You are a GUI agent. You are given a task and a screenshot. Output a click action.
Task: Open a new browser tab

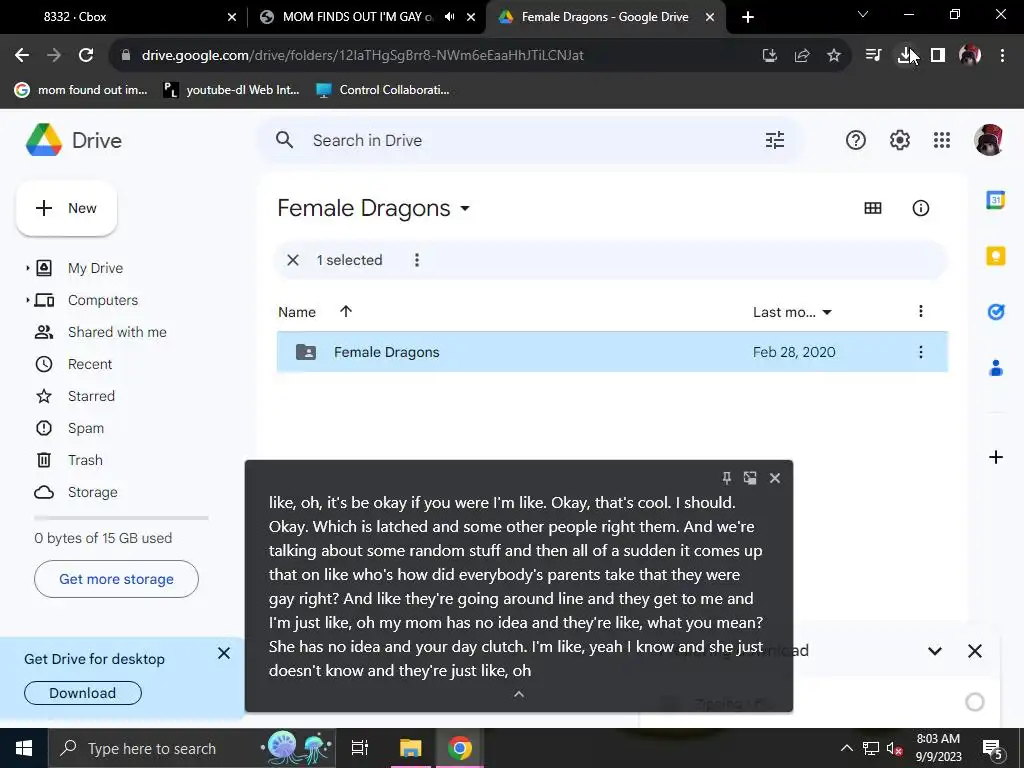748,17
